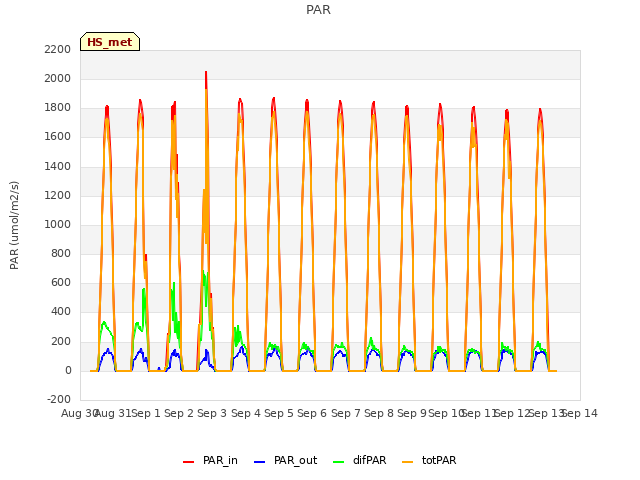Screen dimensions: 640x480
Task: Click the Sep 6 x-axis label
Action: 312,413
